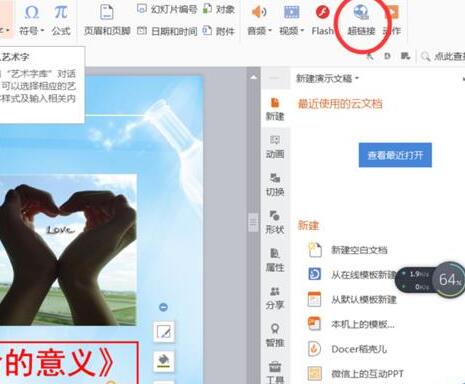Click the 视频 video icon
The height and width of the screenshot is (384, 465).
click(291, 12)
